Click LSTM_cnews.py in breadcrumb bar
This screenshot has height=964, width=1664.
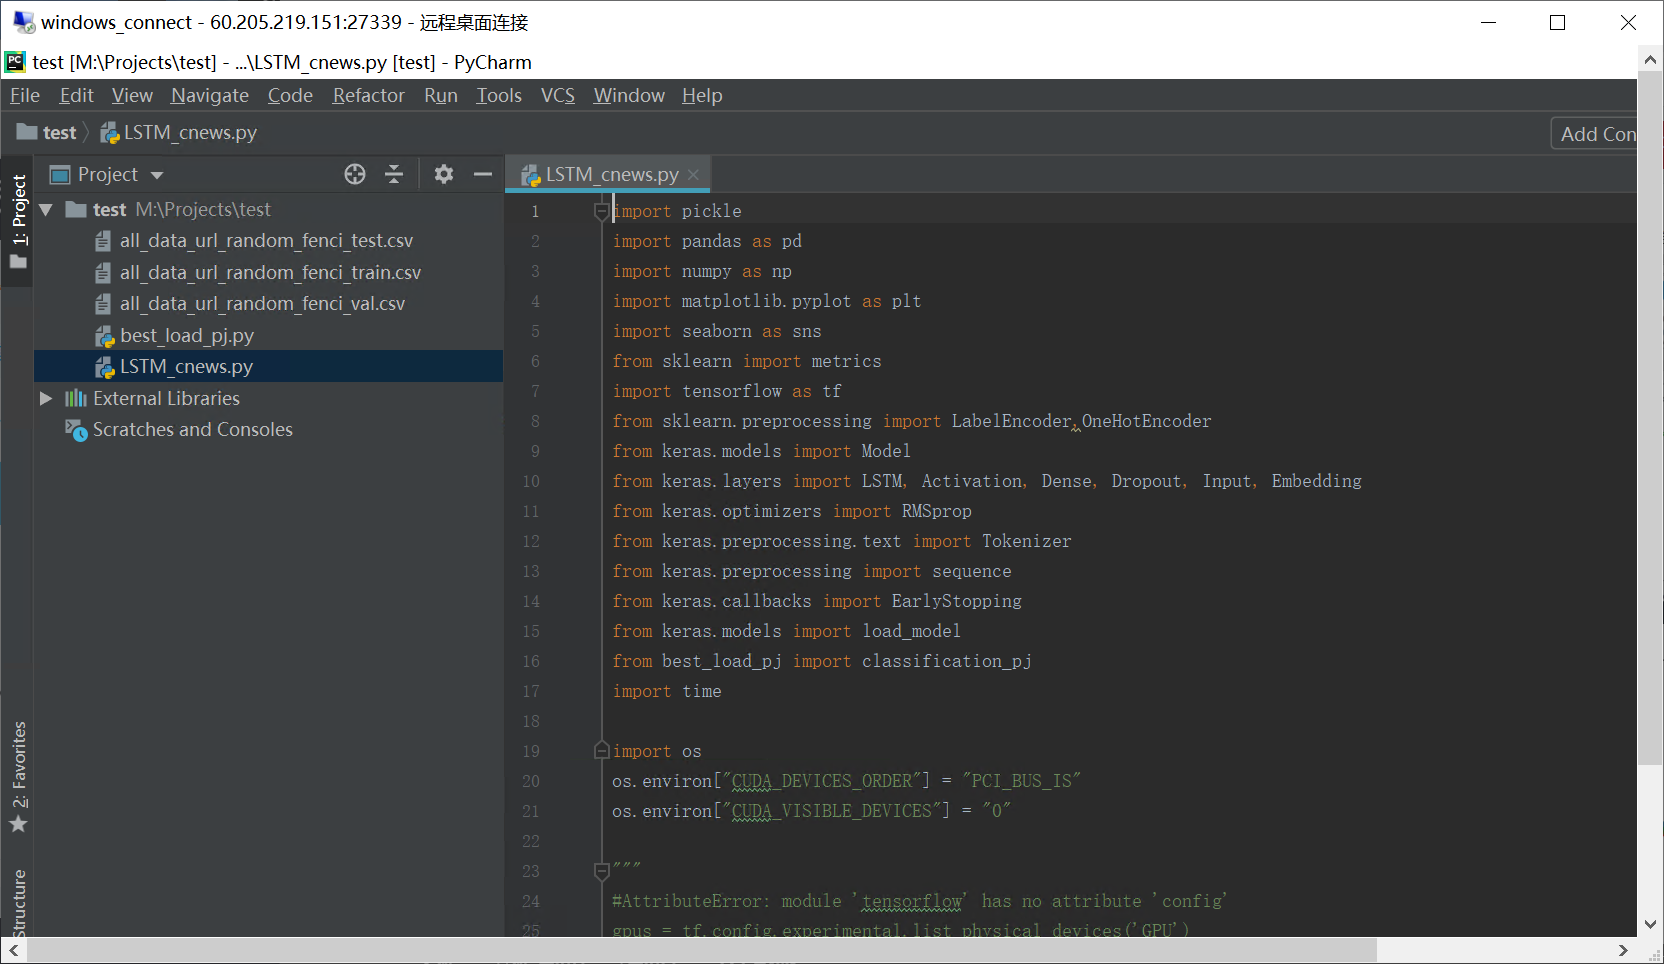(x=179, y=132)
